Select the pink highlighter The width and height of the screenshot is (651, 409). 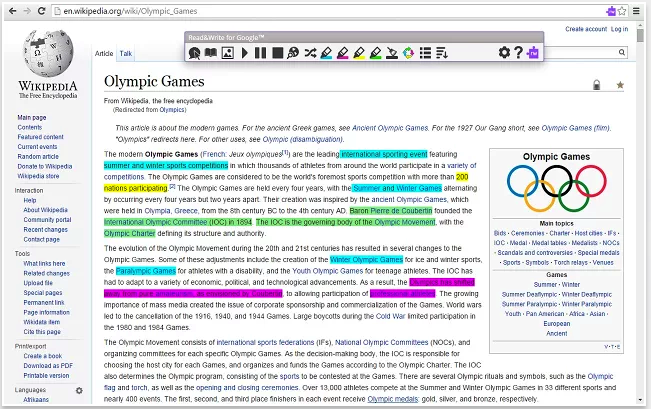343,53
